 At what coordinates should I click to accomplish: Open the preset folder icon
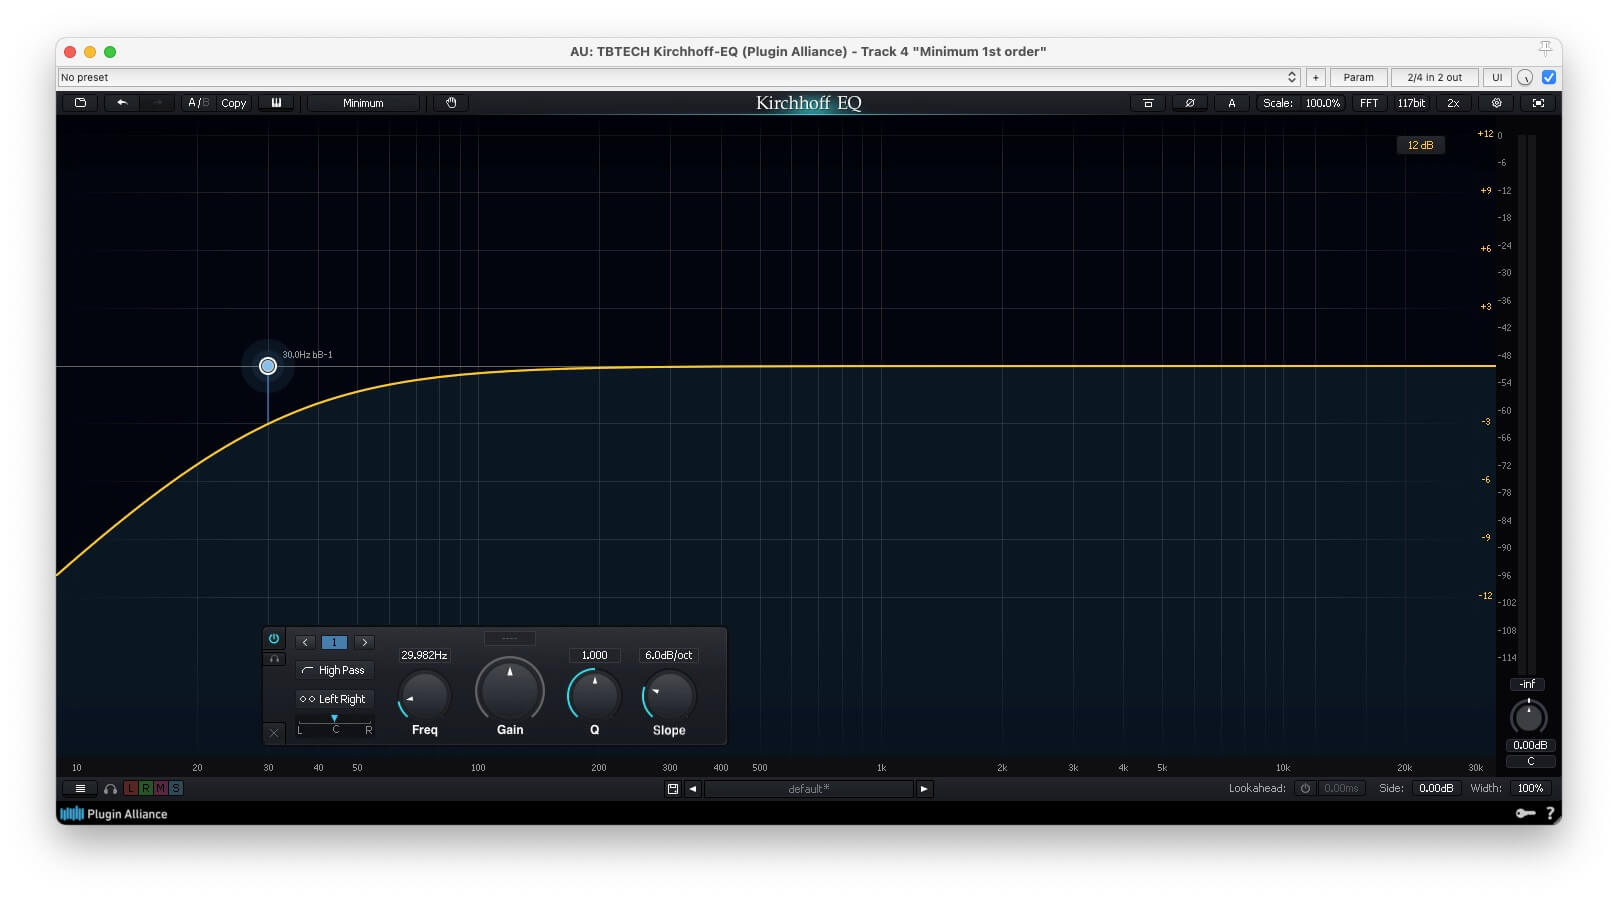(81, 103)
